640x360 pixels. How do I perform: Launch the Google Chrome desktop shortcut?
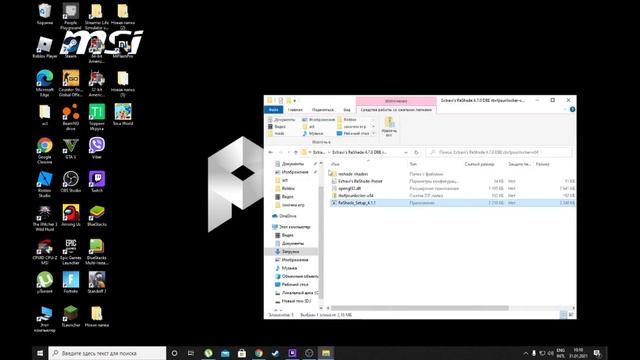tap(44, 150)
